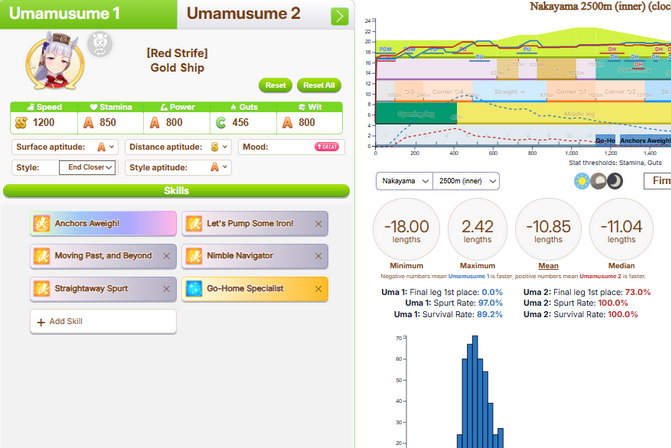Click the Go-Home Specialist skill icon
Viewport: 671px width, 448px height.
192,289
